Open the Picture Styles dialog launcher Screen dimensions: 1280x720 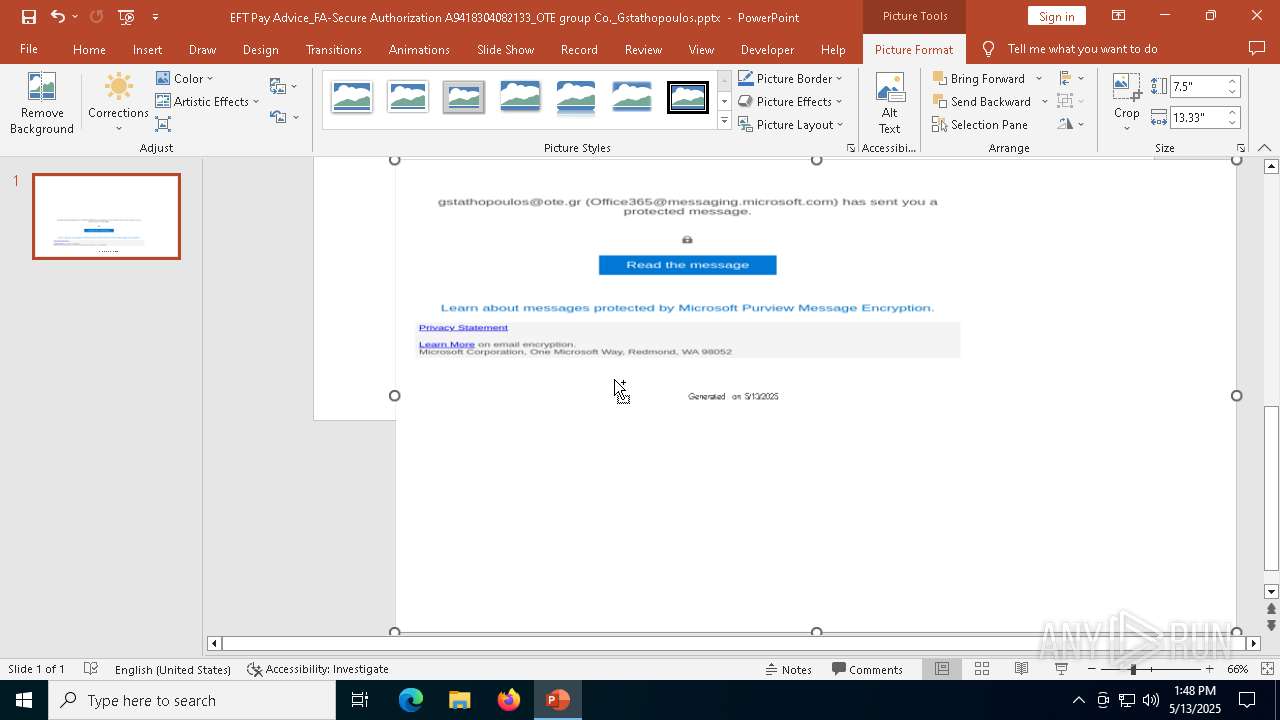tap(851, 148)
